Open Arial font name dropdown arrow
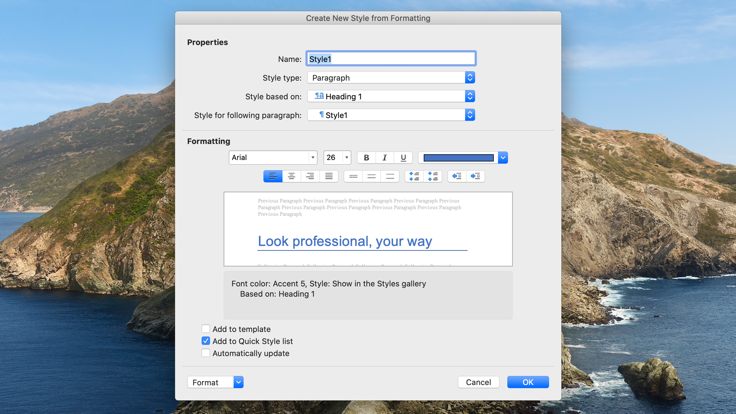 313,158
